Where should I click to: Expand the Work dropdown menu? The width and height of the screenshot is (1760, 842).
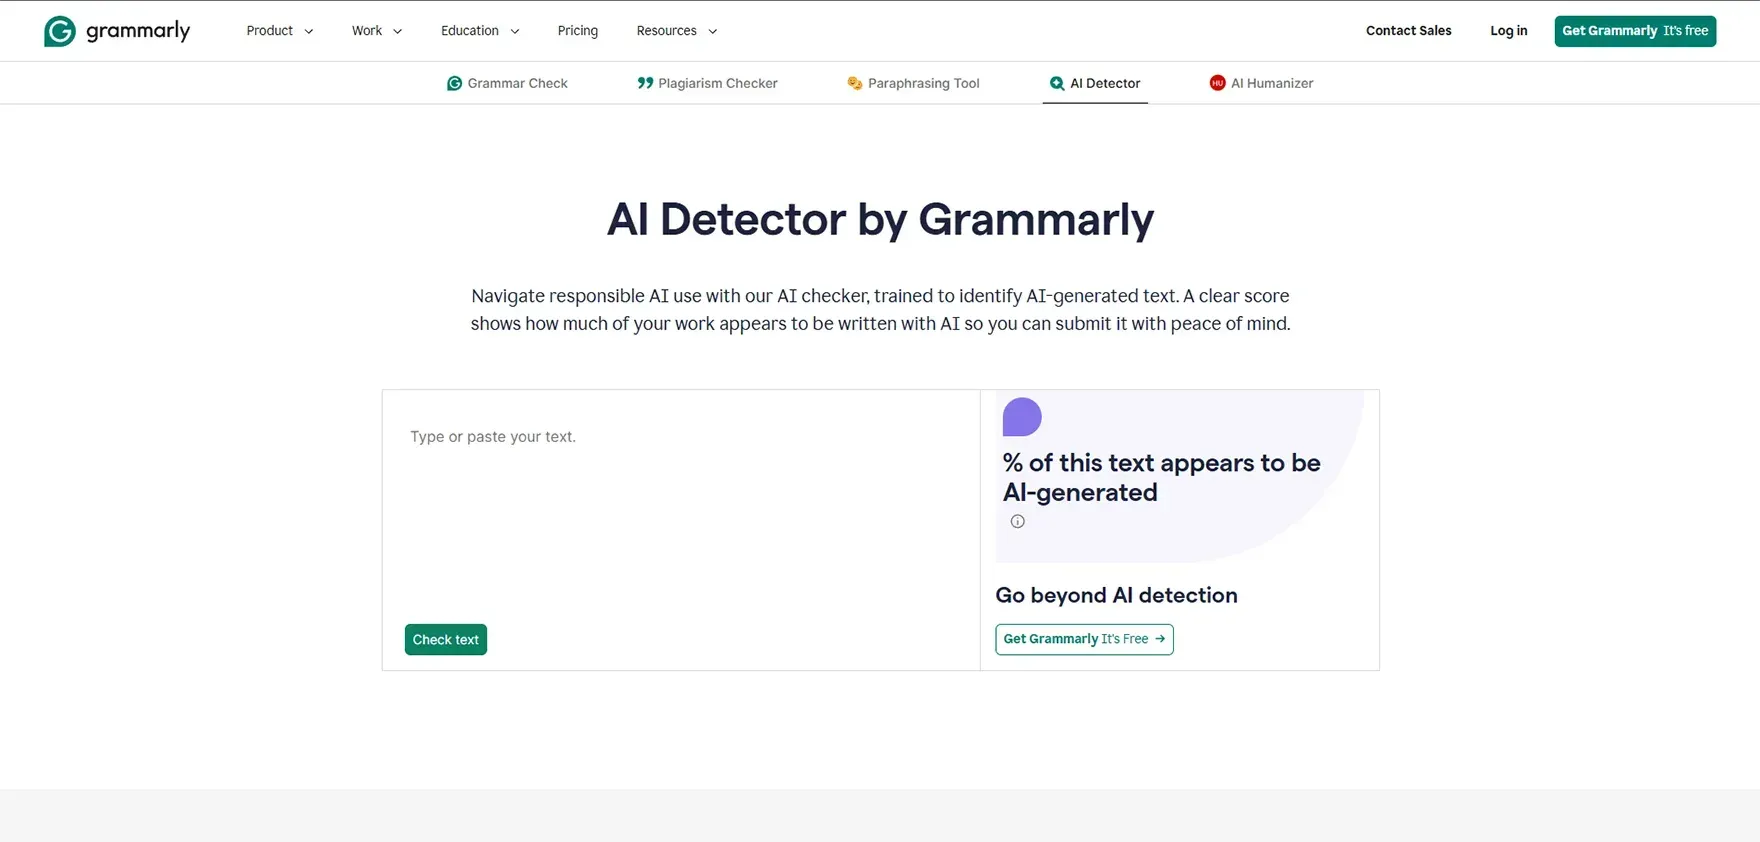[377, 31]
